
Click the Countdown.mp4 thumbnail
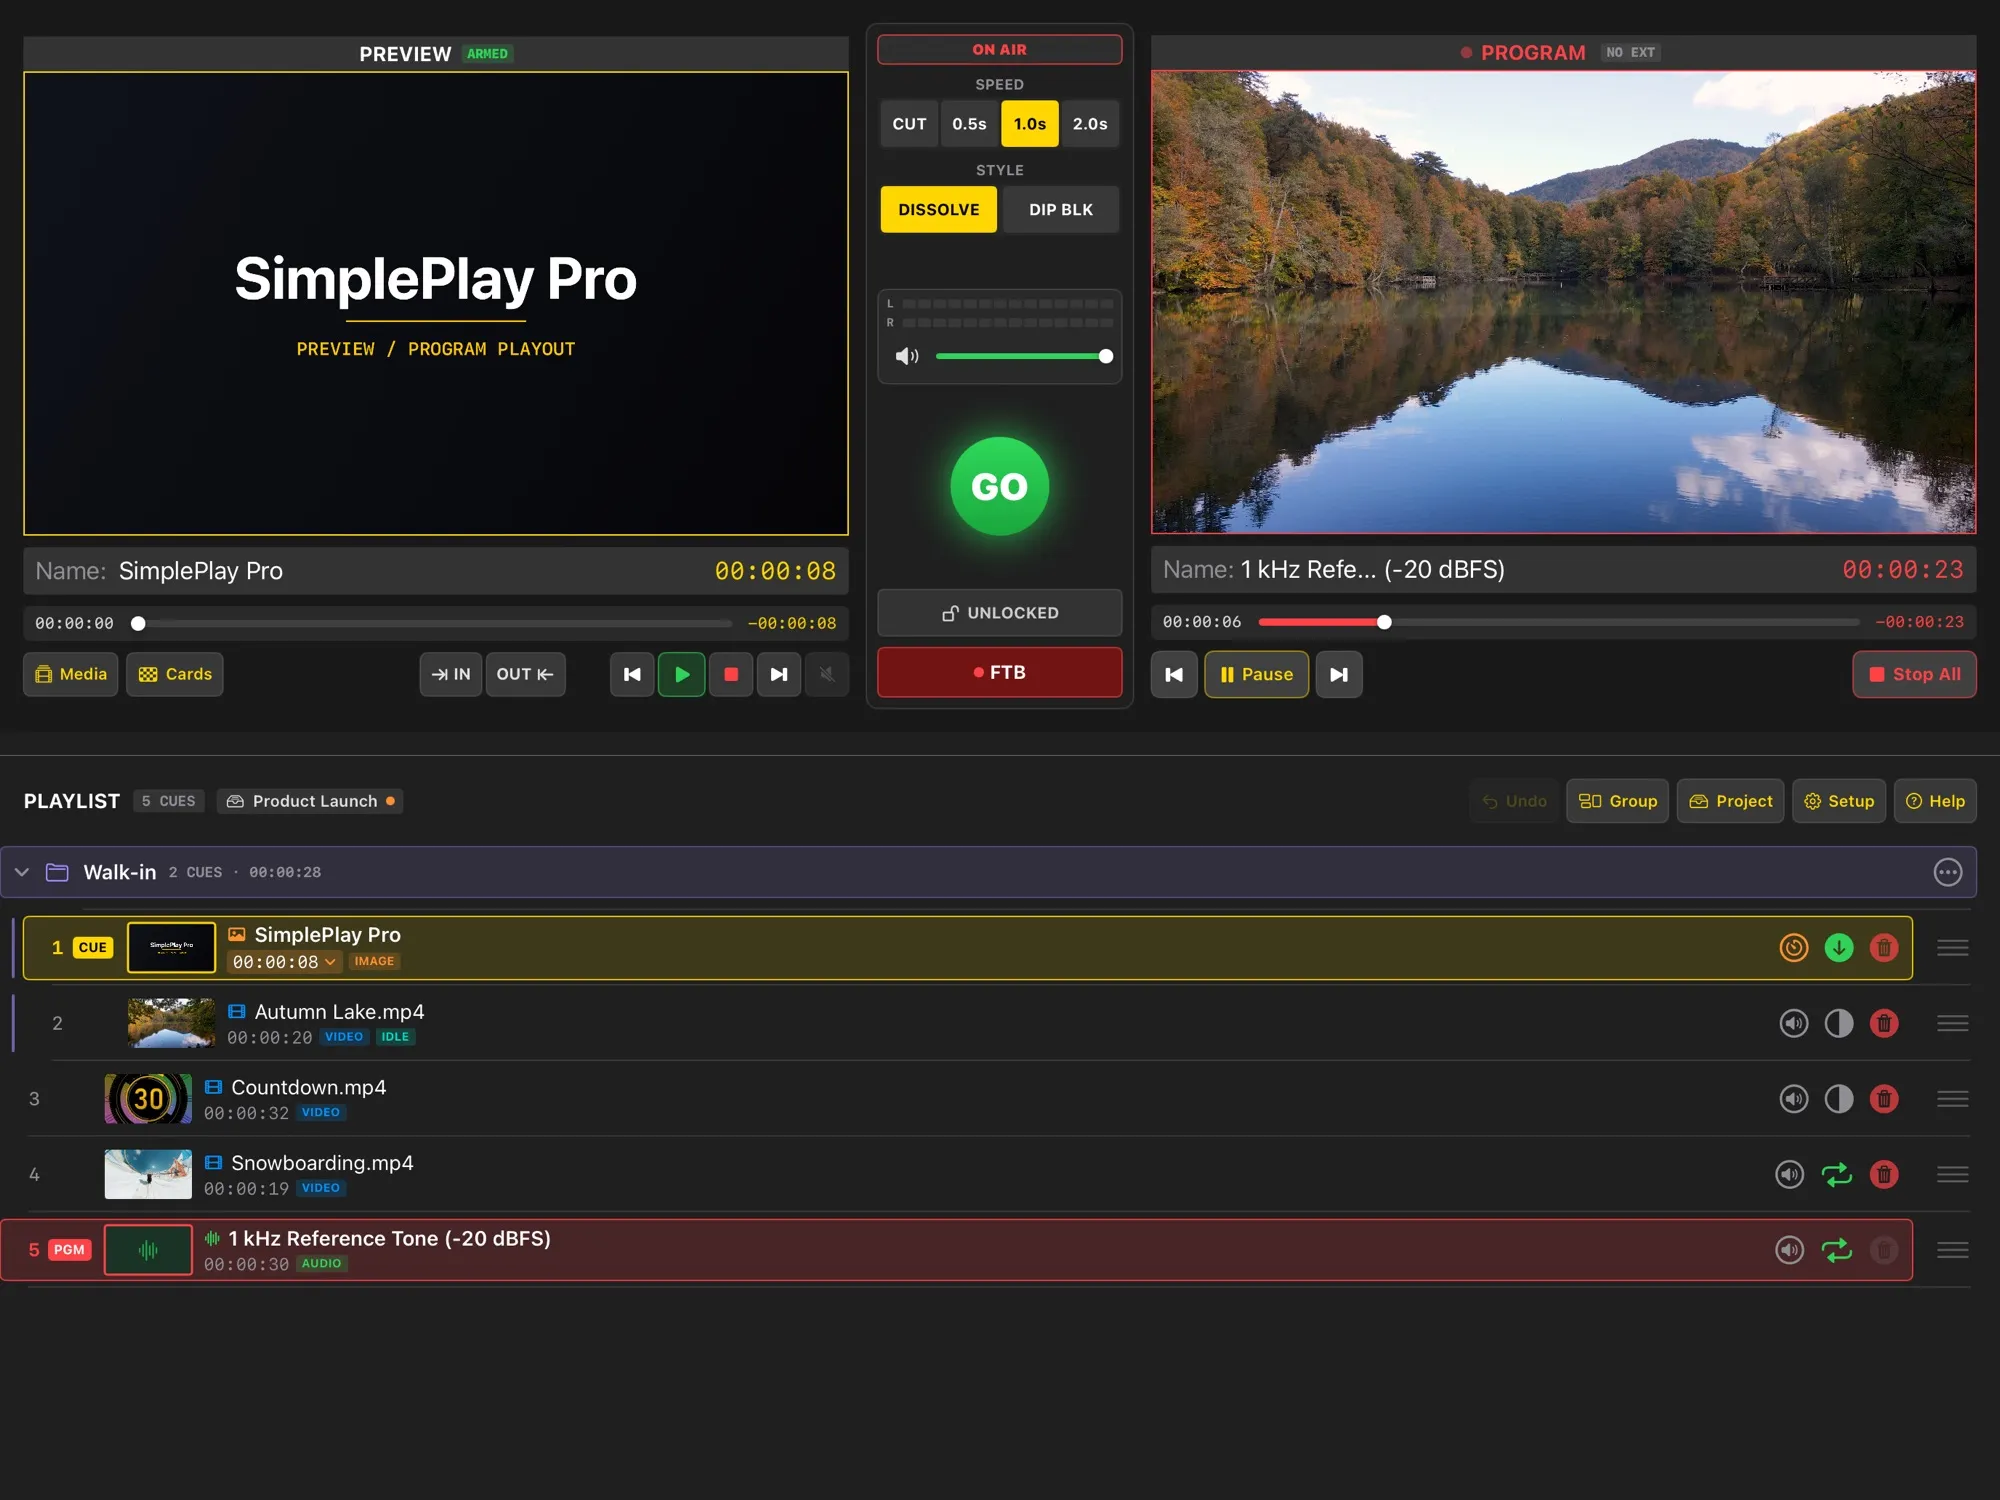tap(148, 1098)
